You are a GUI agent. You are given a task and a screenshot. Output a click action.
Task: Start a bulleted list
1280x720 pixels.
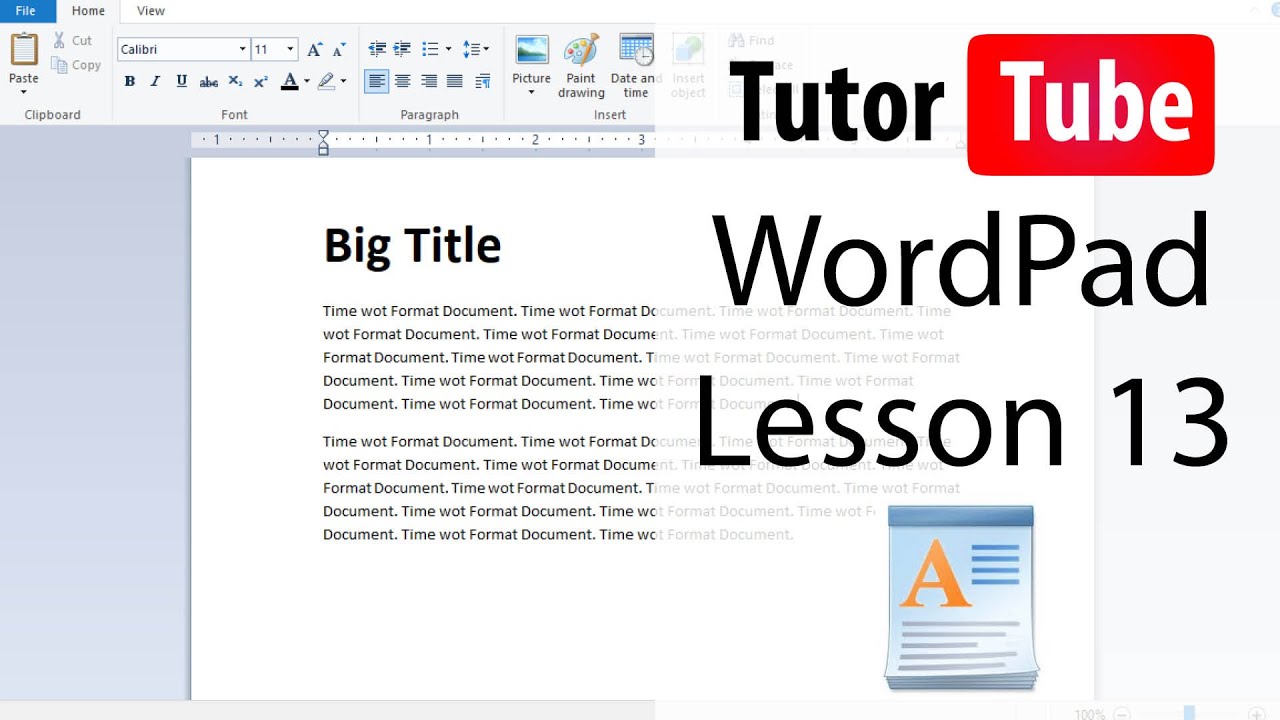coord(430,49)
